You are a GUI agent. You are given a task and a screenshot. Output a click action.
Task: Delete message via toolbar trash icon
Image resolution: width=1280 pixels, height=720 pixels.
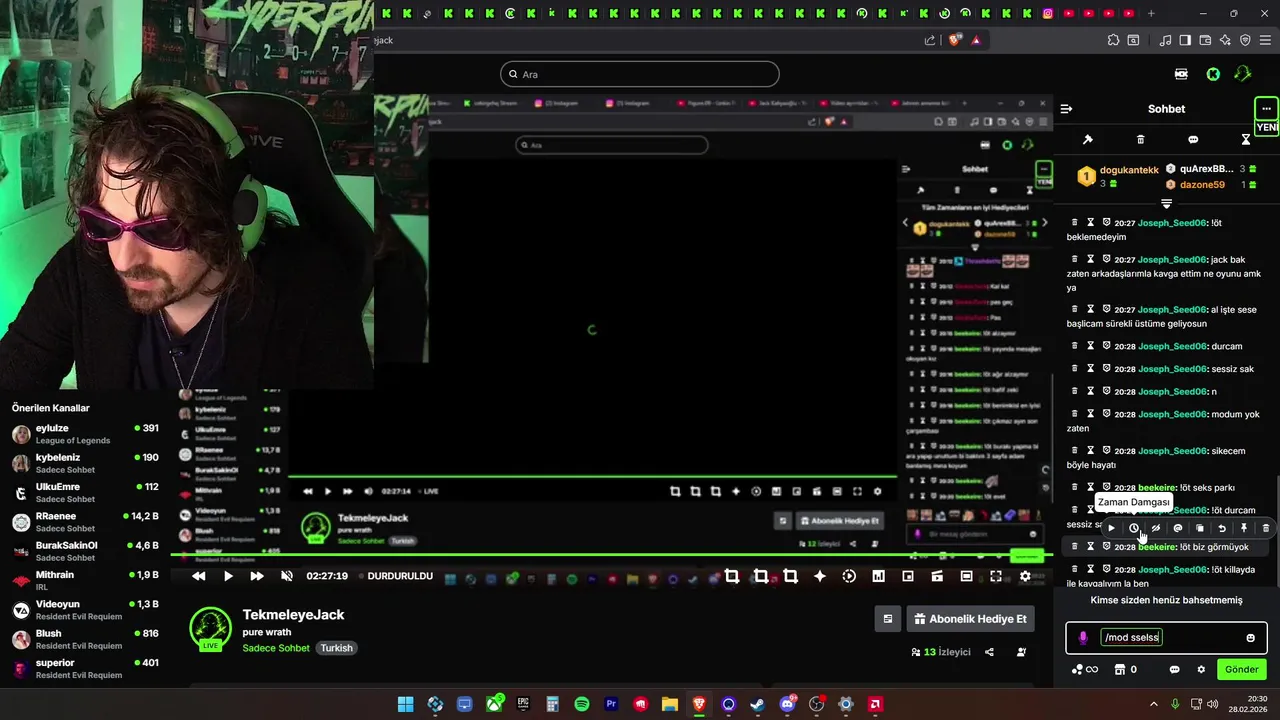click(x=1266, y=528)
